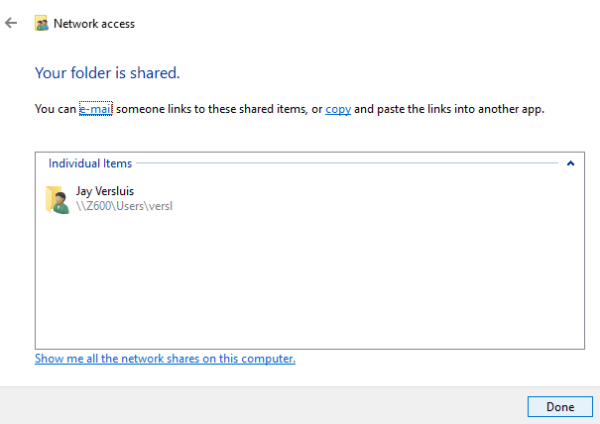Copy the shared links via copy link

coord(338,109)
